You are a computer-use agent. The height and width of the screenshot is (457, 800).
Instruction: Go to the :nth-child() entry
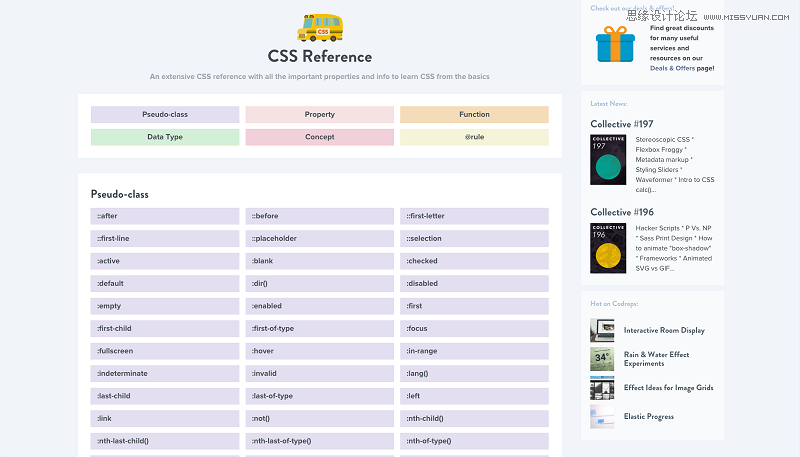[x=474, y=418]
